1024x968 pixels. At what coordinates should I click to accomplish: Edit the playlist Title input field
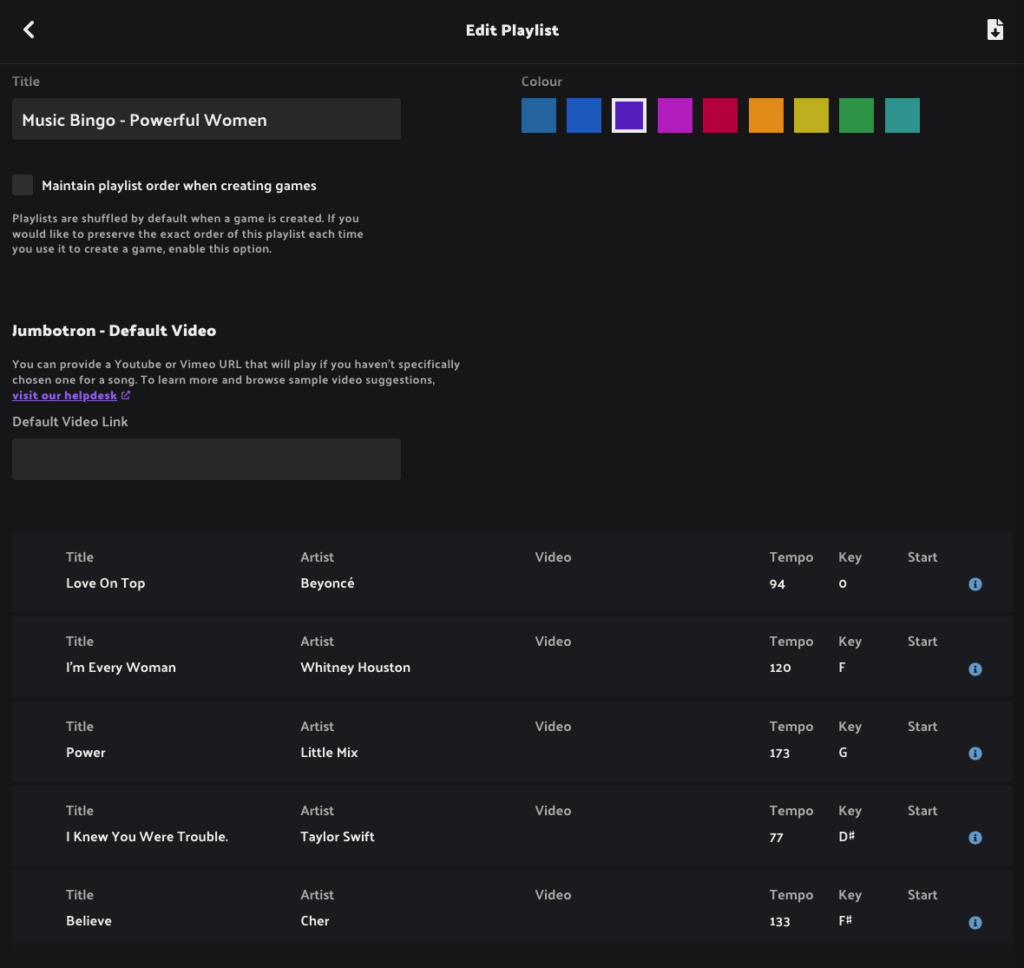206,119
